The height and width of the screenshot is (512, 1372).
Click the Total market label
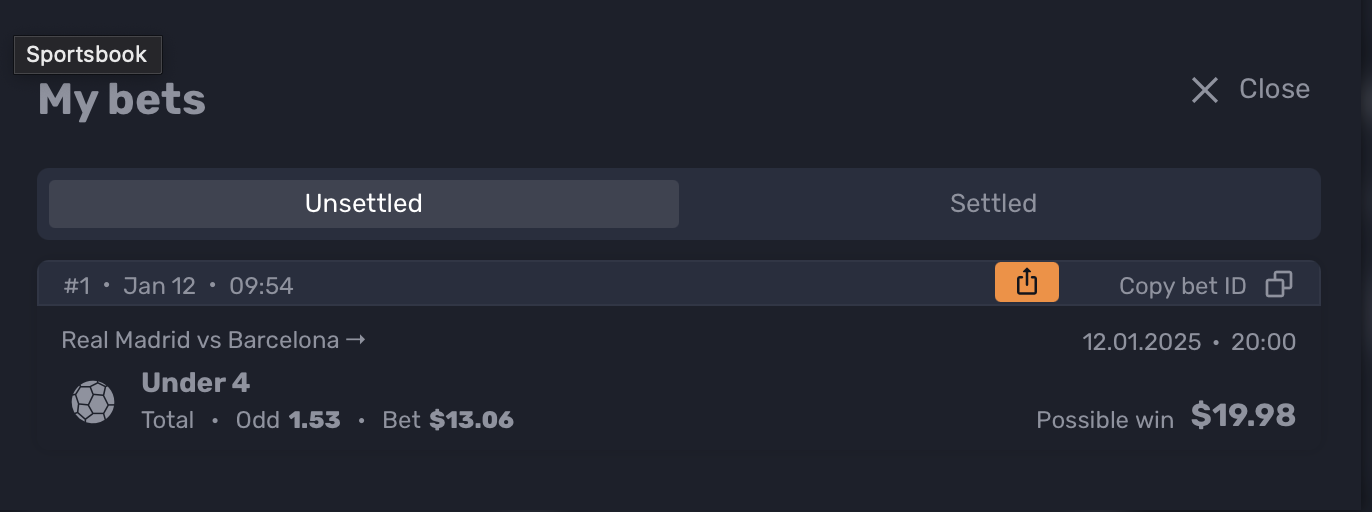(x=168, y=420)
